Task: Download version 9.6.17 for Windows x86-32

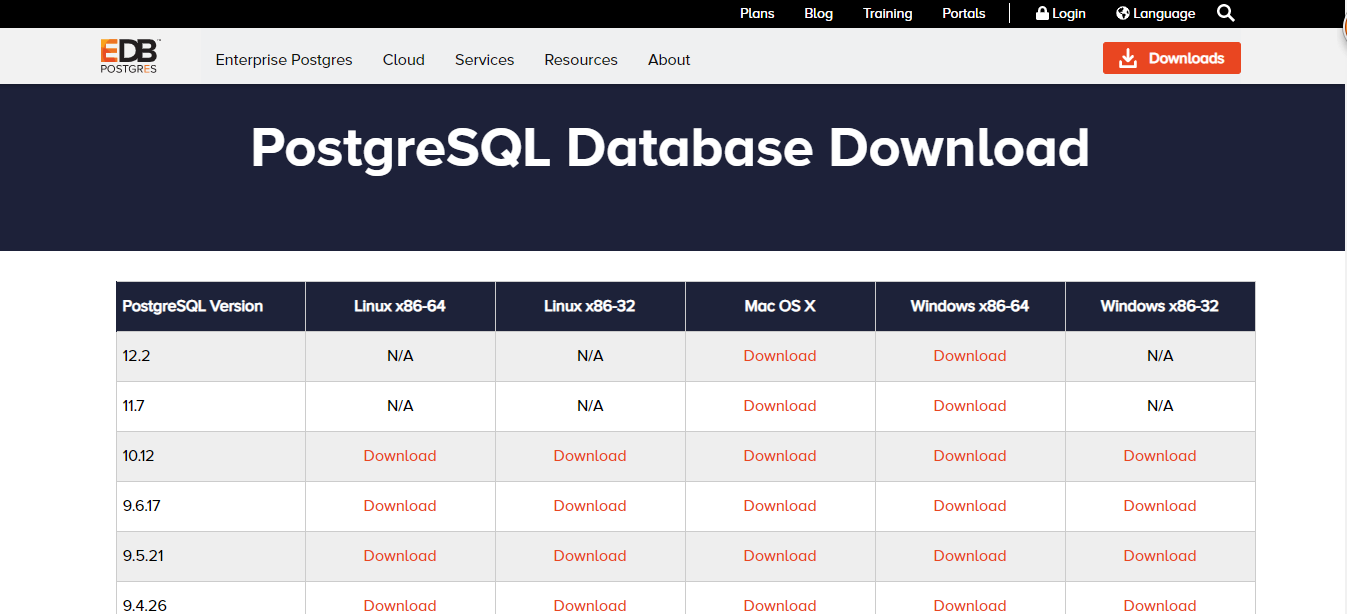Action: [1160, 506]
